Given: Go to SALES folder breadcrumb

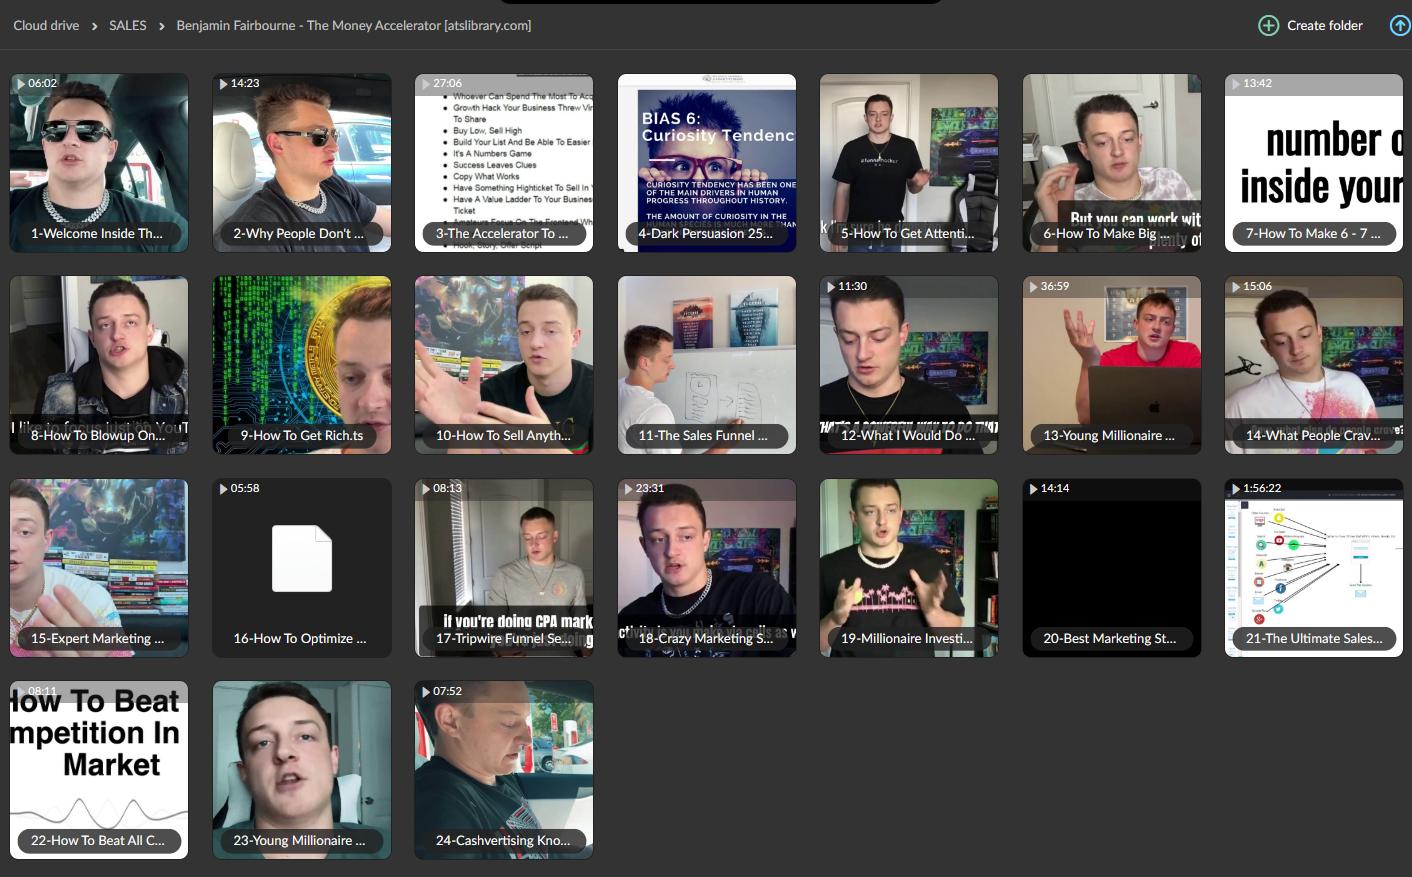Looking at the screenshot, I should [127, 26].
